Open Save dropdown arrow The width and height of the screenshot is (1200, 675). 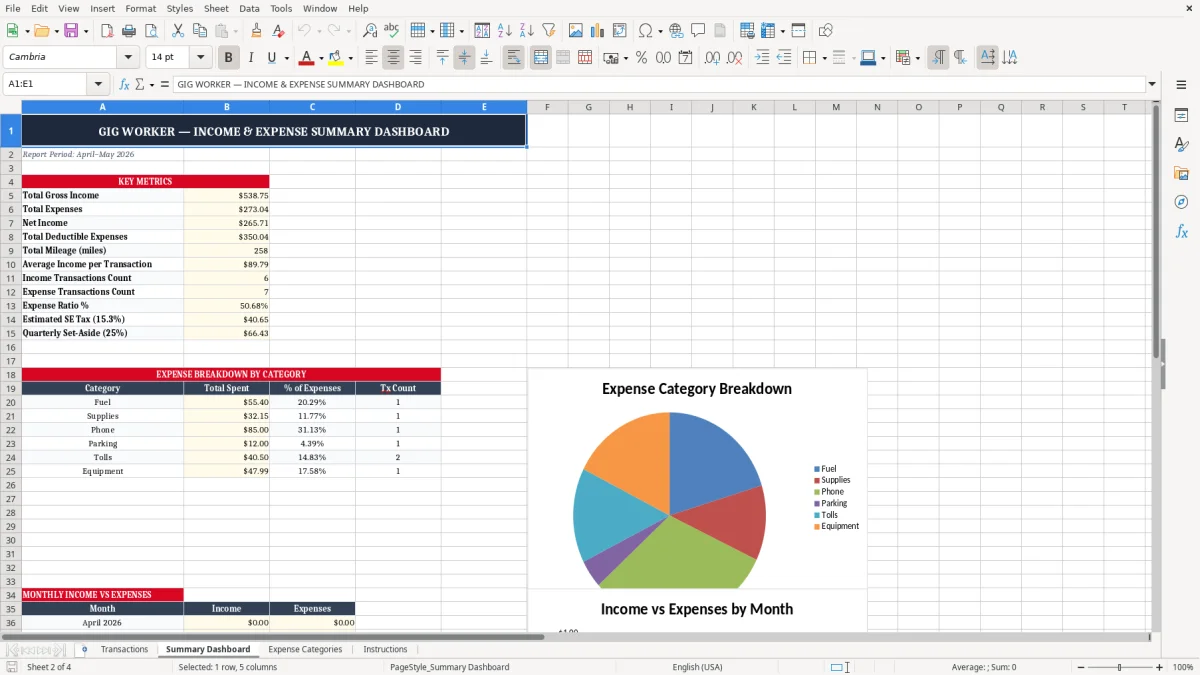tap(85, 31)
